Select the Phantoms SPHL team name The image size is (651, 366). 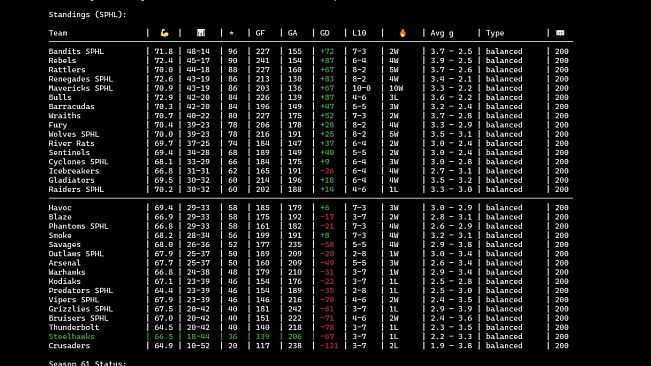point(78,226)
